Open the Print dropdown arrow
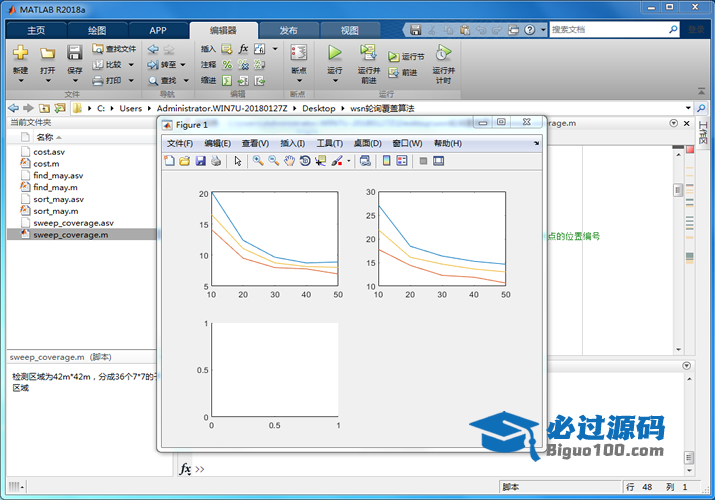This screenshot has height=500, width=715. click(x=131, y=81)
